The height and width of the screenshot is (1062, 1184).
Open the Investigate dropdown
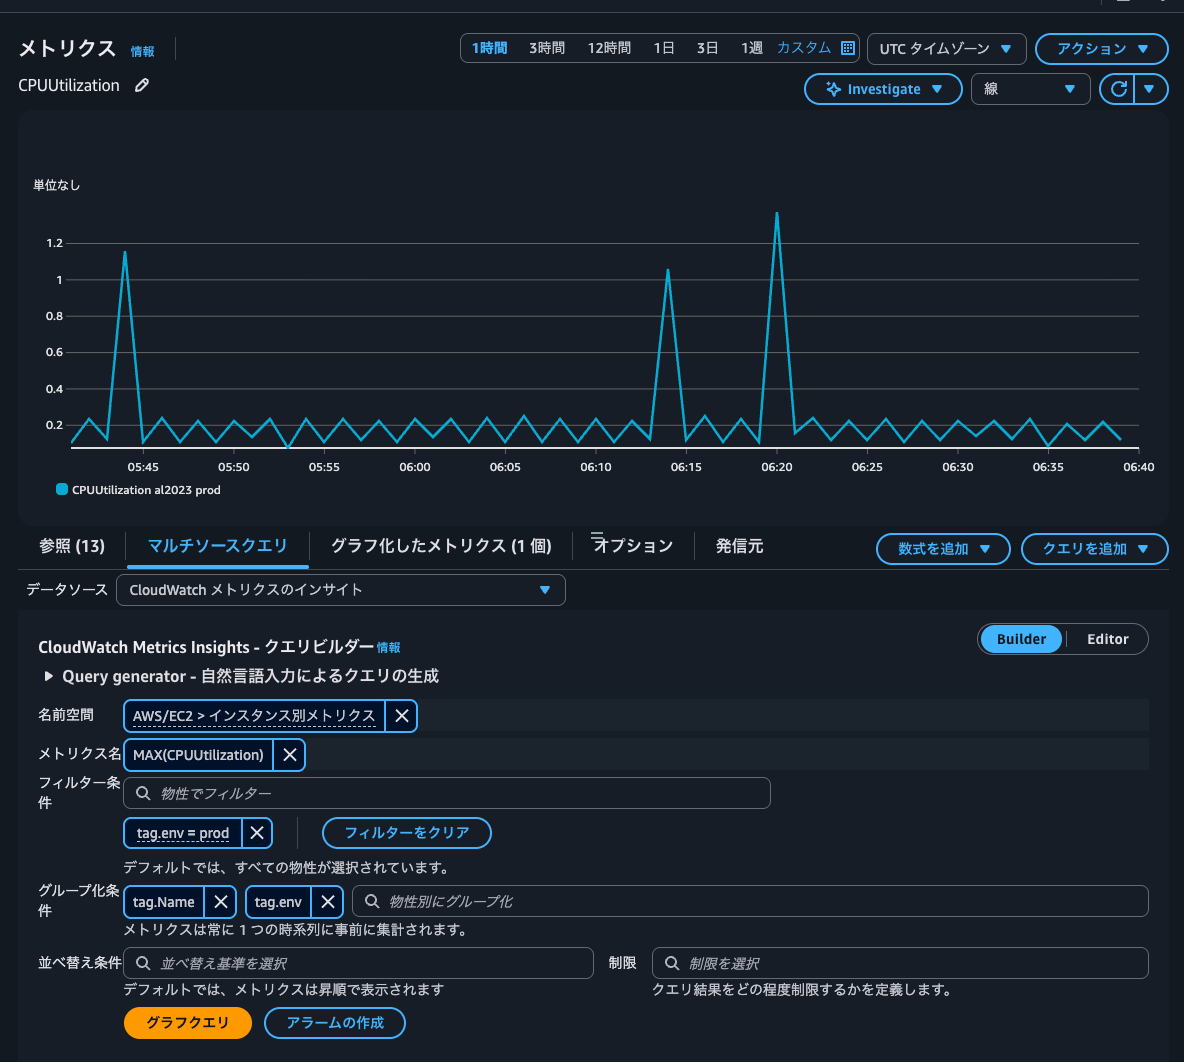click(883, 89)
